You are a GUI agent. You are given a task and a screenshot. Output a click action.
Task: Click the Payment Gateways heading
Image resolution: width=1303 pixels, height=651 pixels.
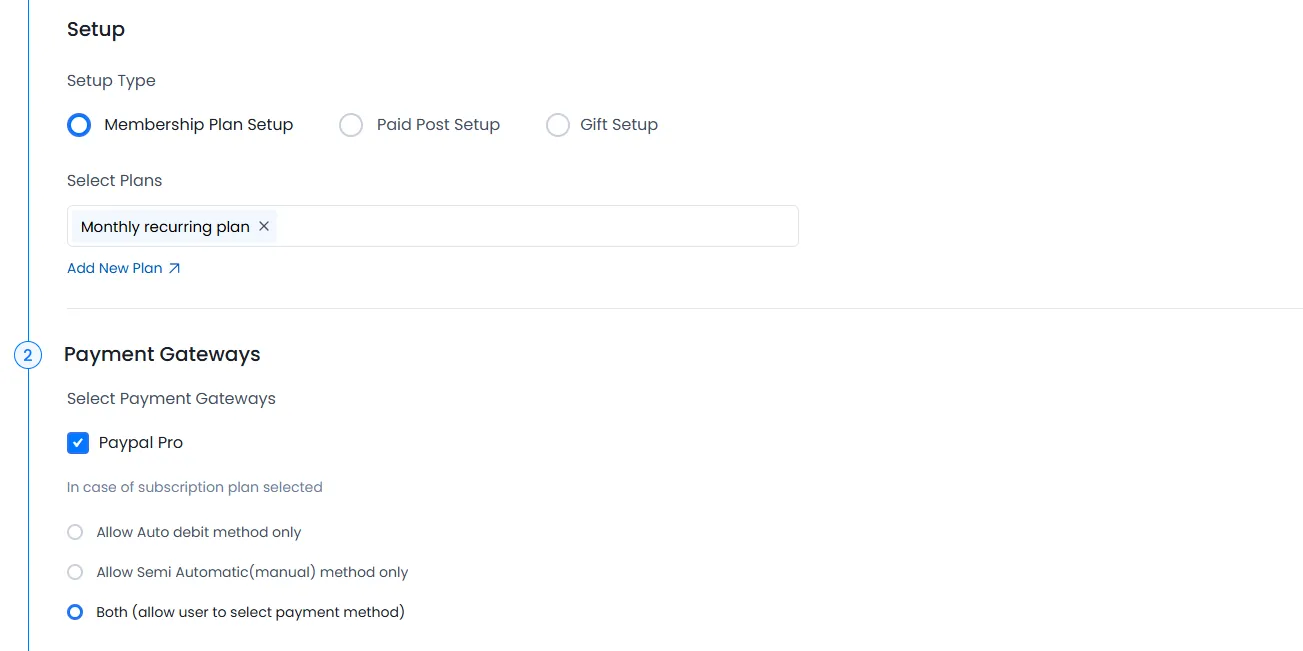point(162,354)
